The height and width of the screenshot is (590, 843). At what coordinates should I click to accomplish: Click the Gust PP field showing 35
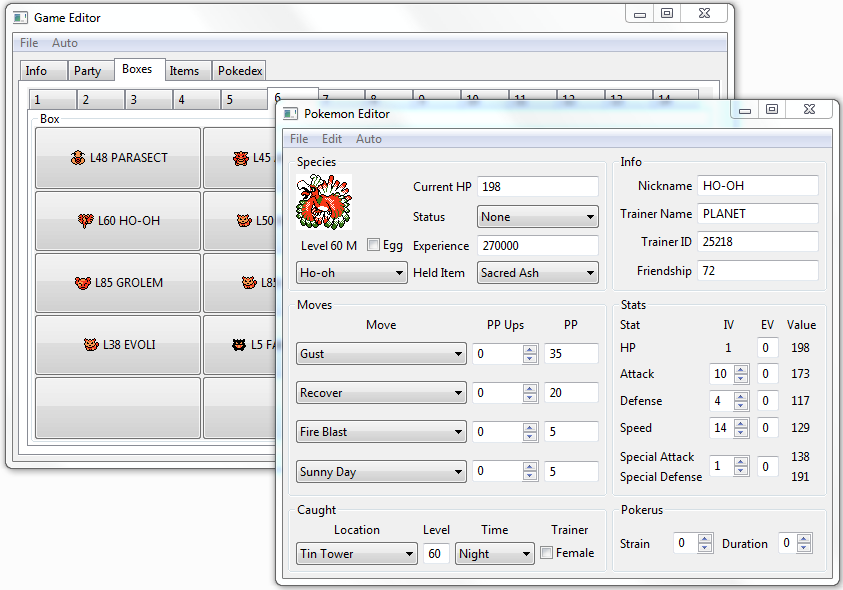[x=571, y=353]
